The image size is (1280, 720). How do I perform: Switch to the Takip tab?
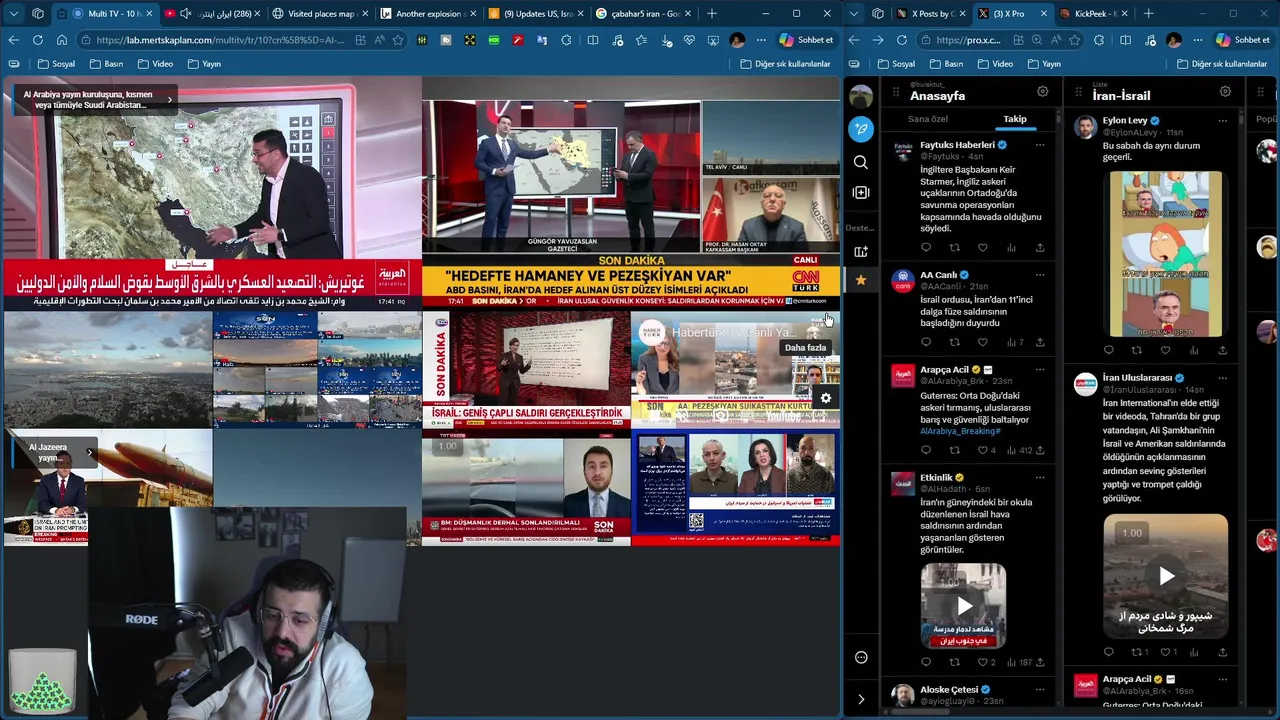click(1015, 119)
